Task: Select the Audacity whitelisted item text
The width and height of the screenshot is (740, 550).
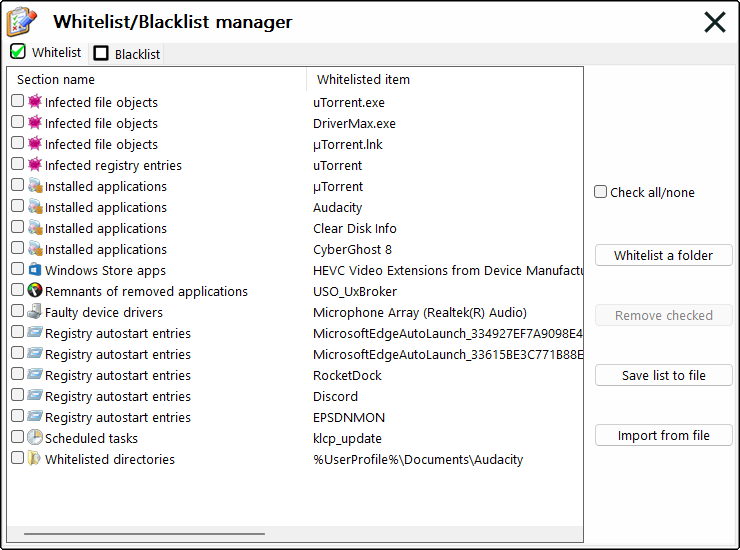Action: [337, 208]
